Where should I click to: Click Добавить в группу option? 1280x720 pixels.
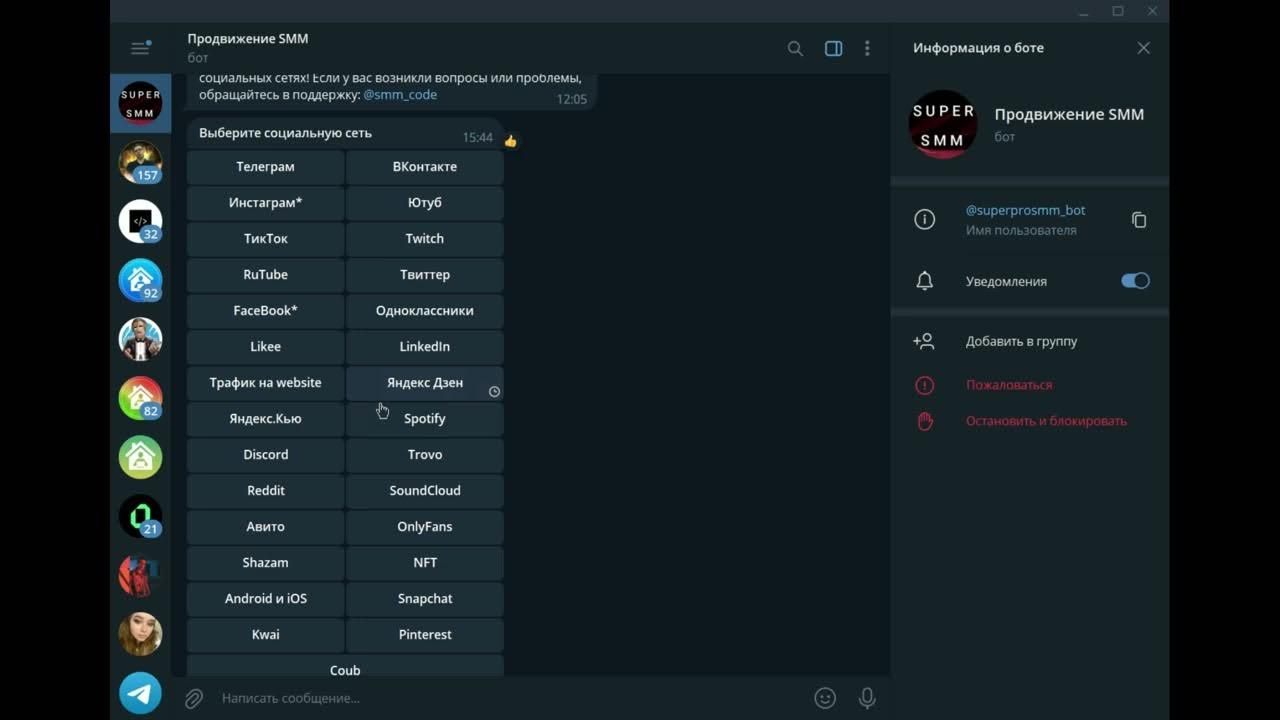[x=1021, y=341]
